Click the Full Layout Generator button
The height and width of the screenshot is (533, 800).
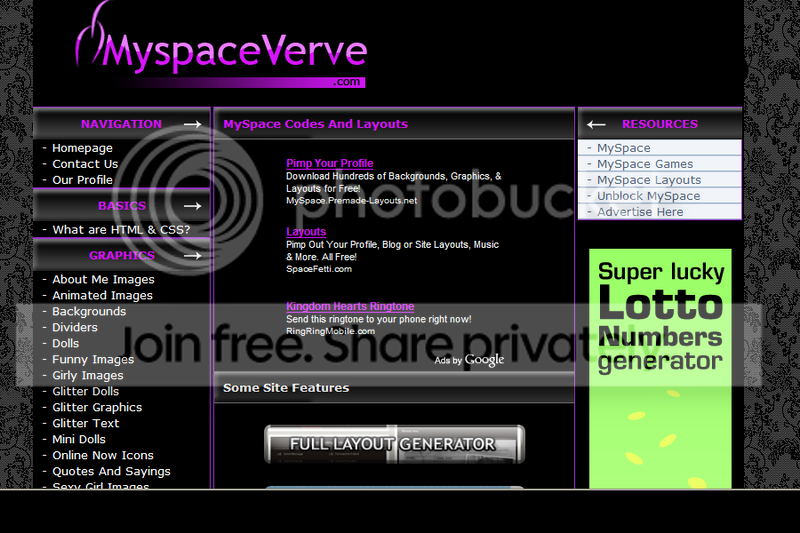pos(394,444)
